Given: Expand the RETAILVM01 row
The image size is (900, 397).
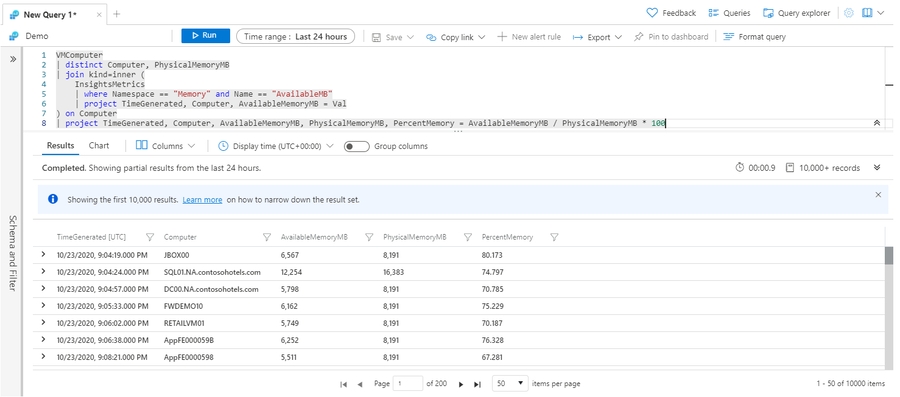Looking at the screenshot, I should [44, 322].
